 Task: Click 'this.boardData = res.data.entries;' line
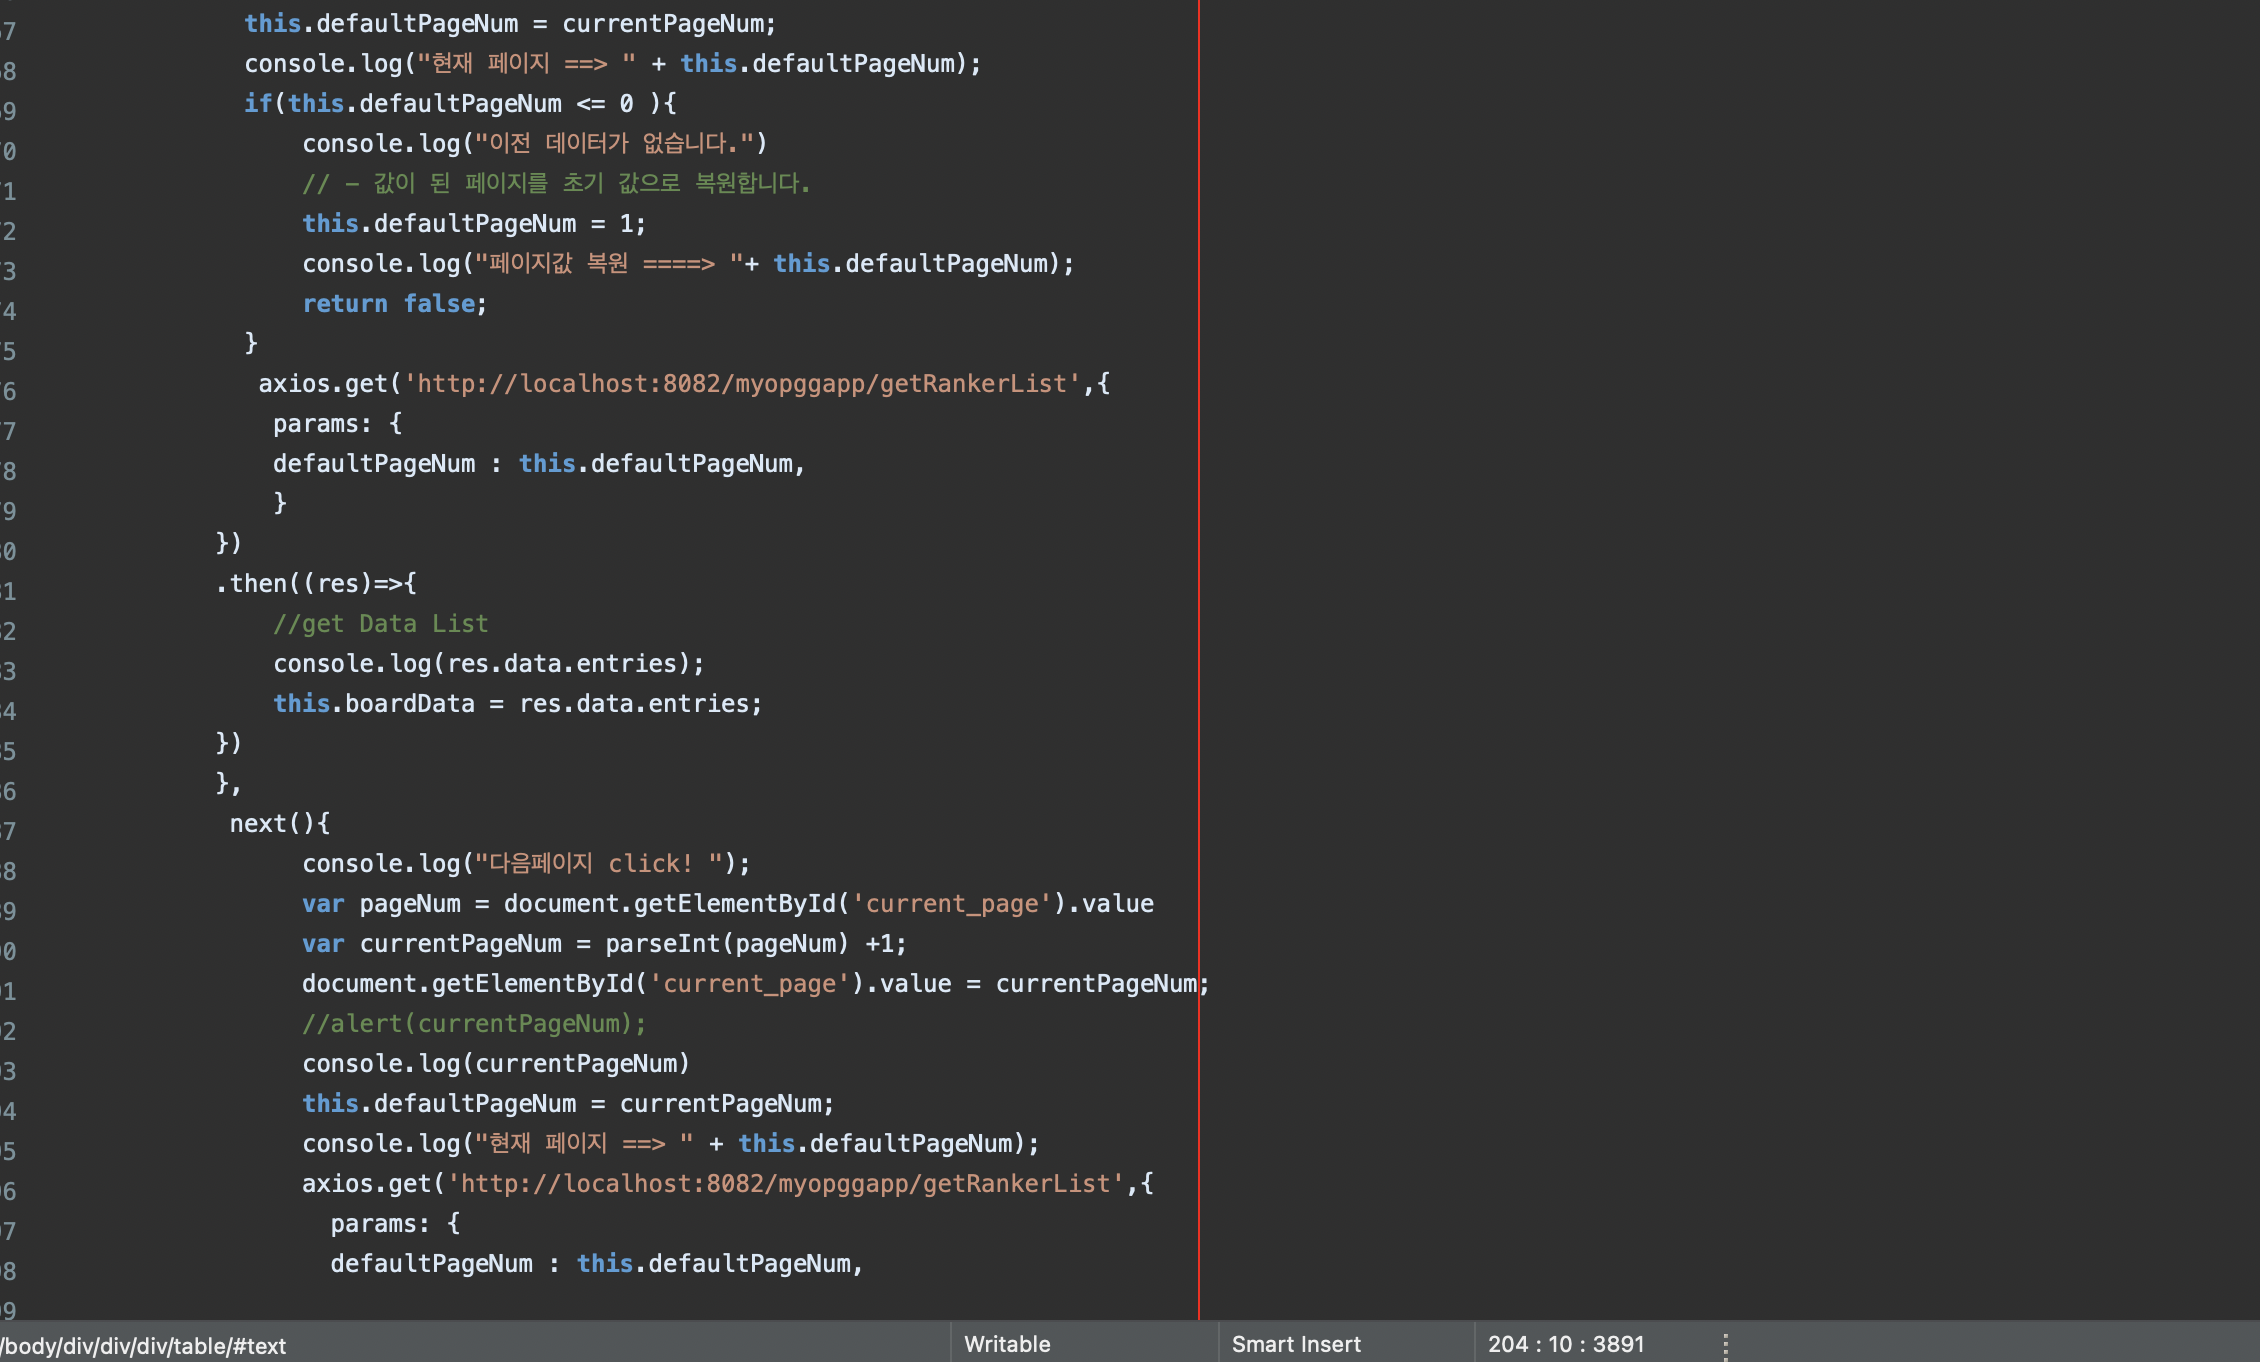pyautogui.click(x=517, y=704)
